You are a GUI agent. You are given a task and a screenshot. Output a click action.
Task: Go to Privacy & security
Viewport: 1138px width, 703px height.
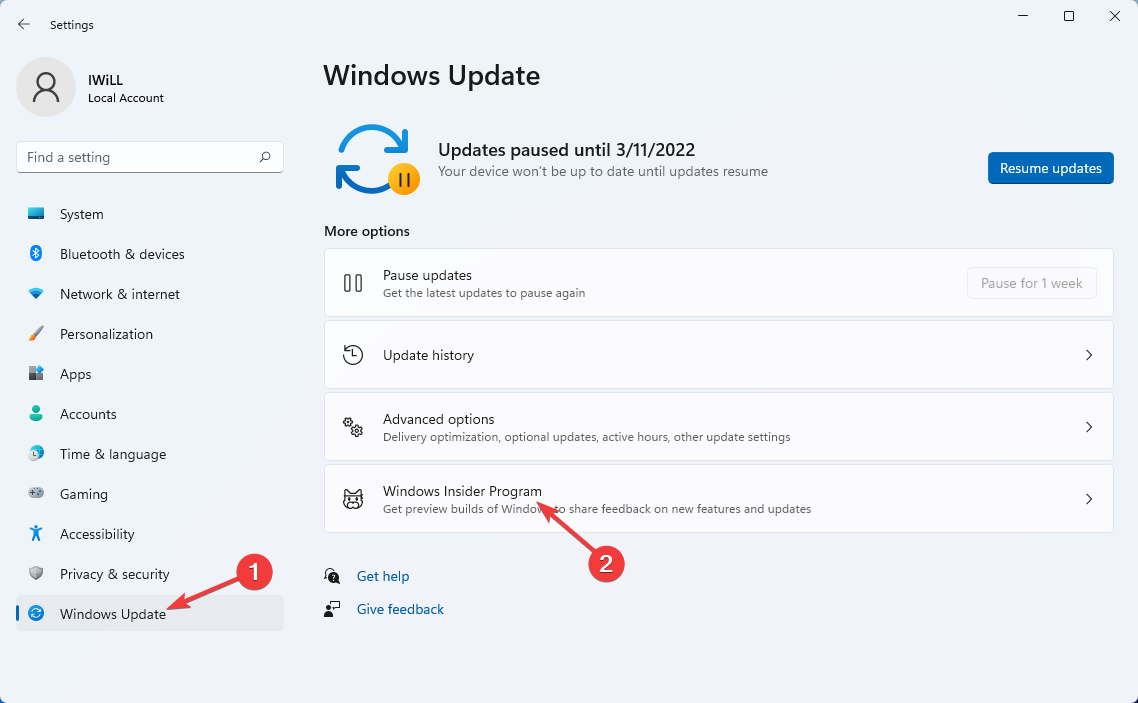point(150,573)
